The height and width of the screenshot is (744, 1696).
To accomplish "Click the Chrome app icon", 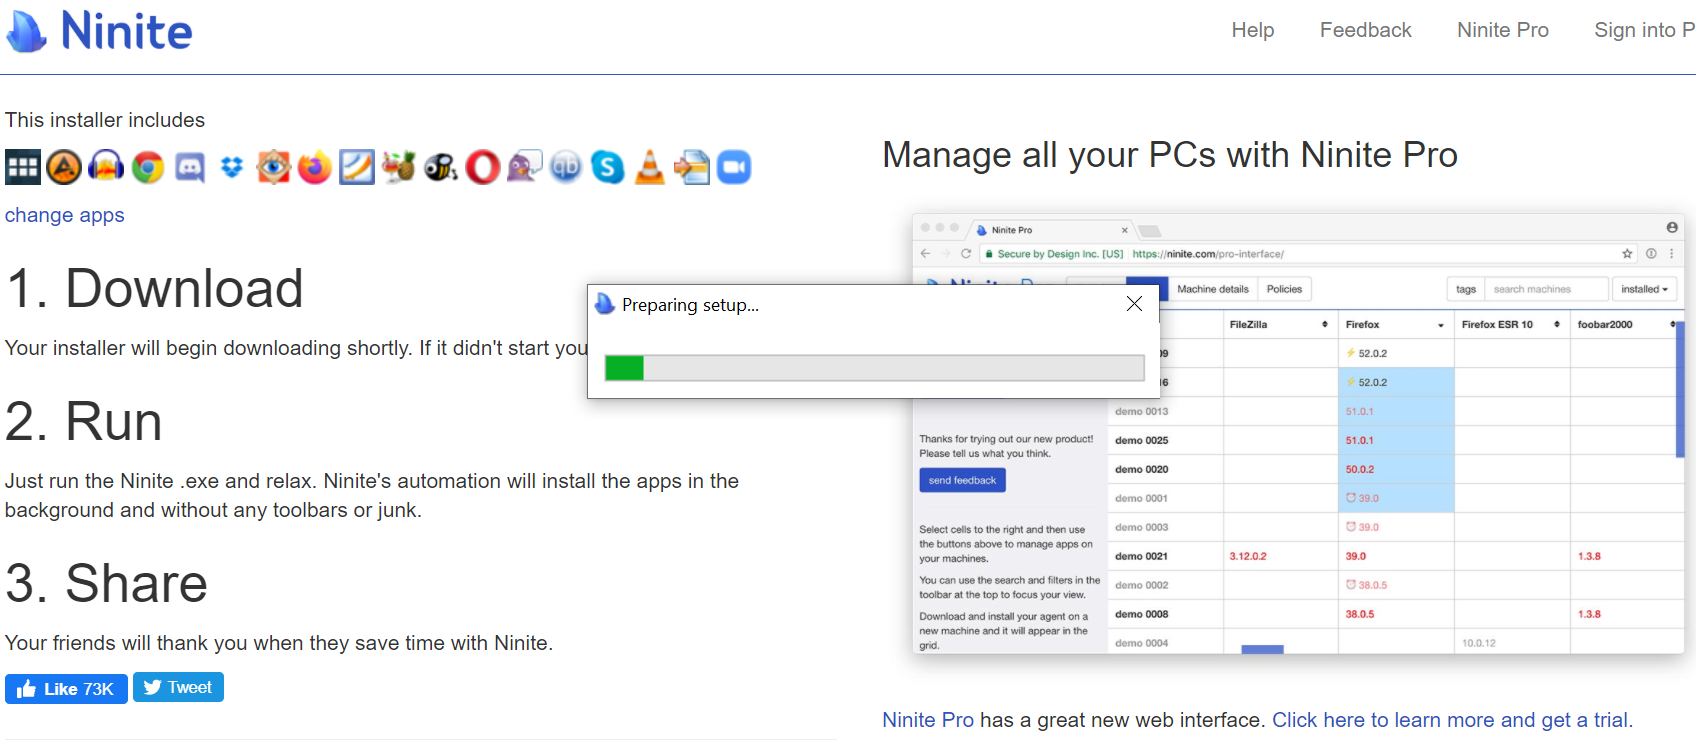I will [148, 167].
